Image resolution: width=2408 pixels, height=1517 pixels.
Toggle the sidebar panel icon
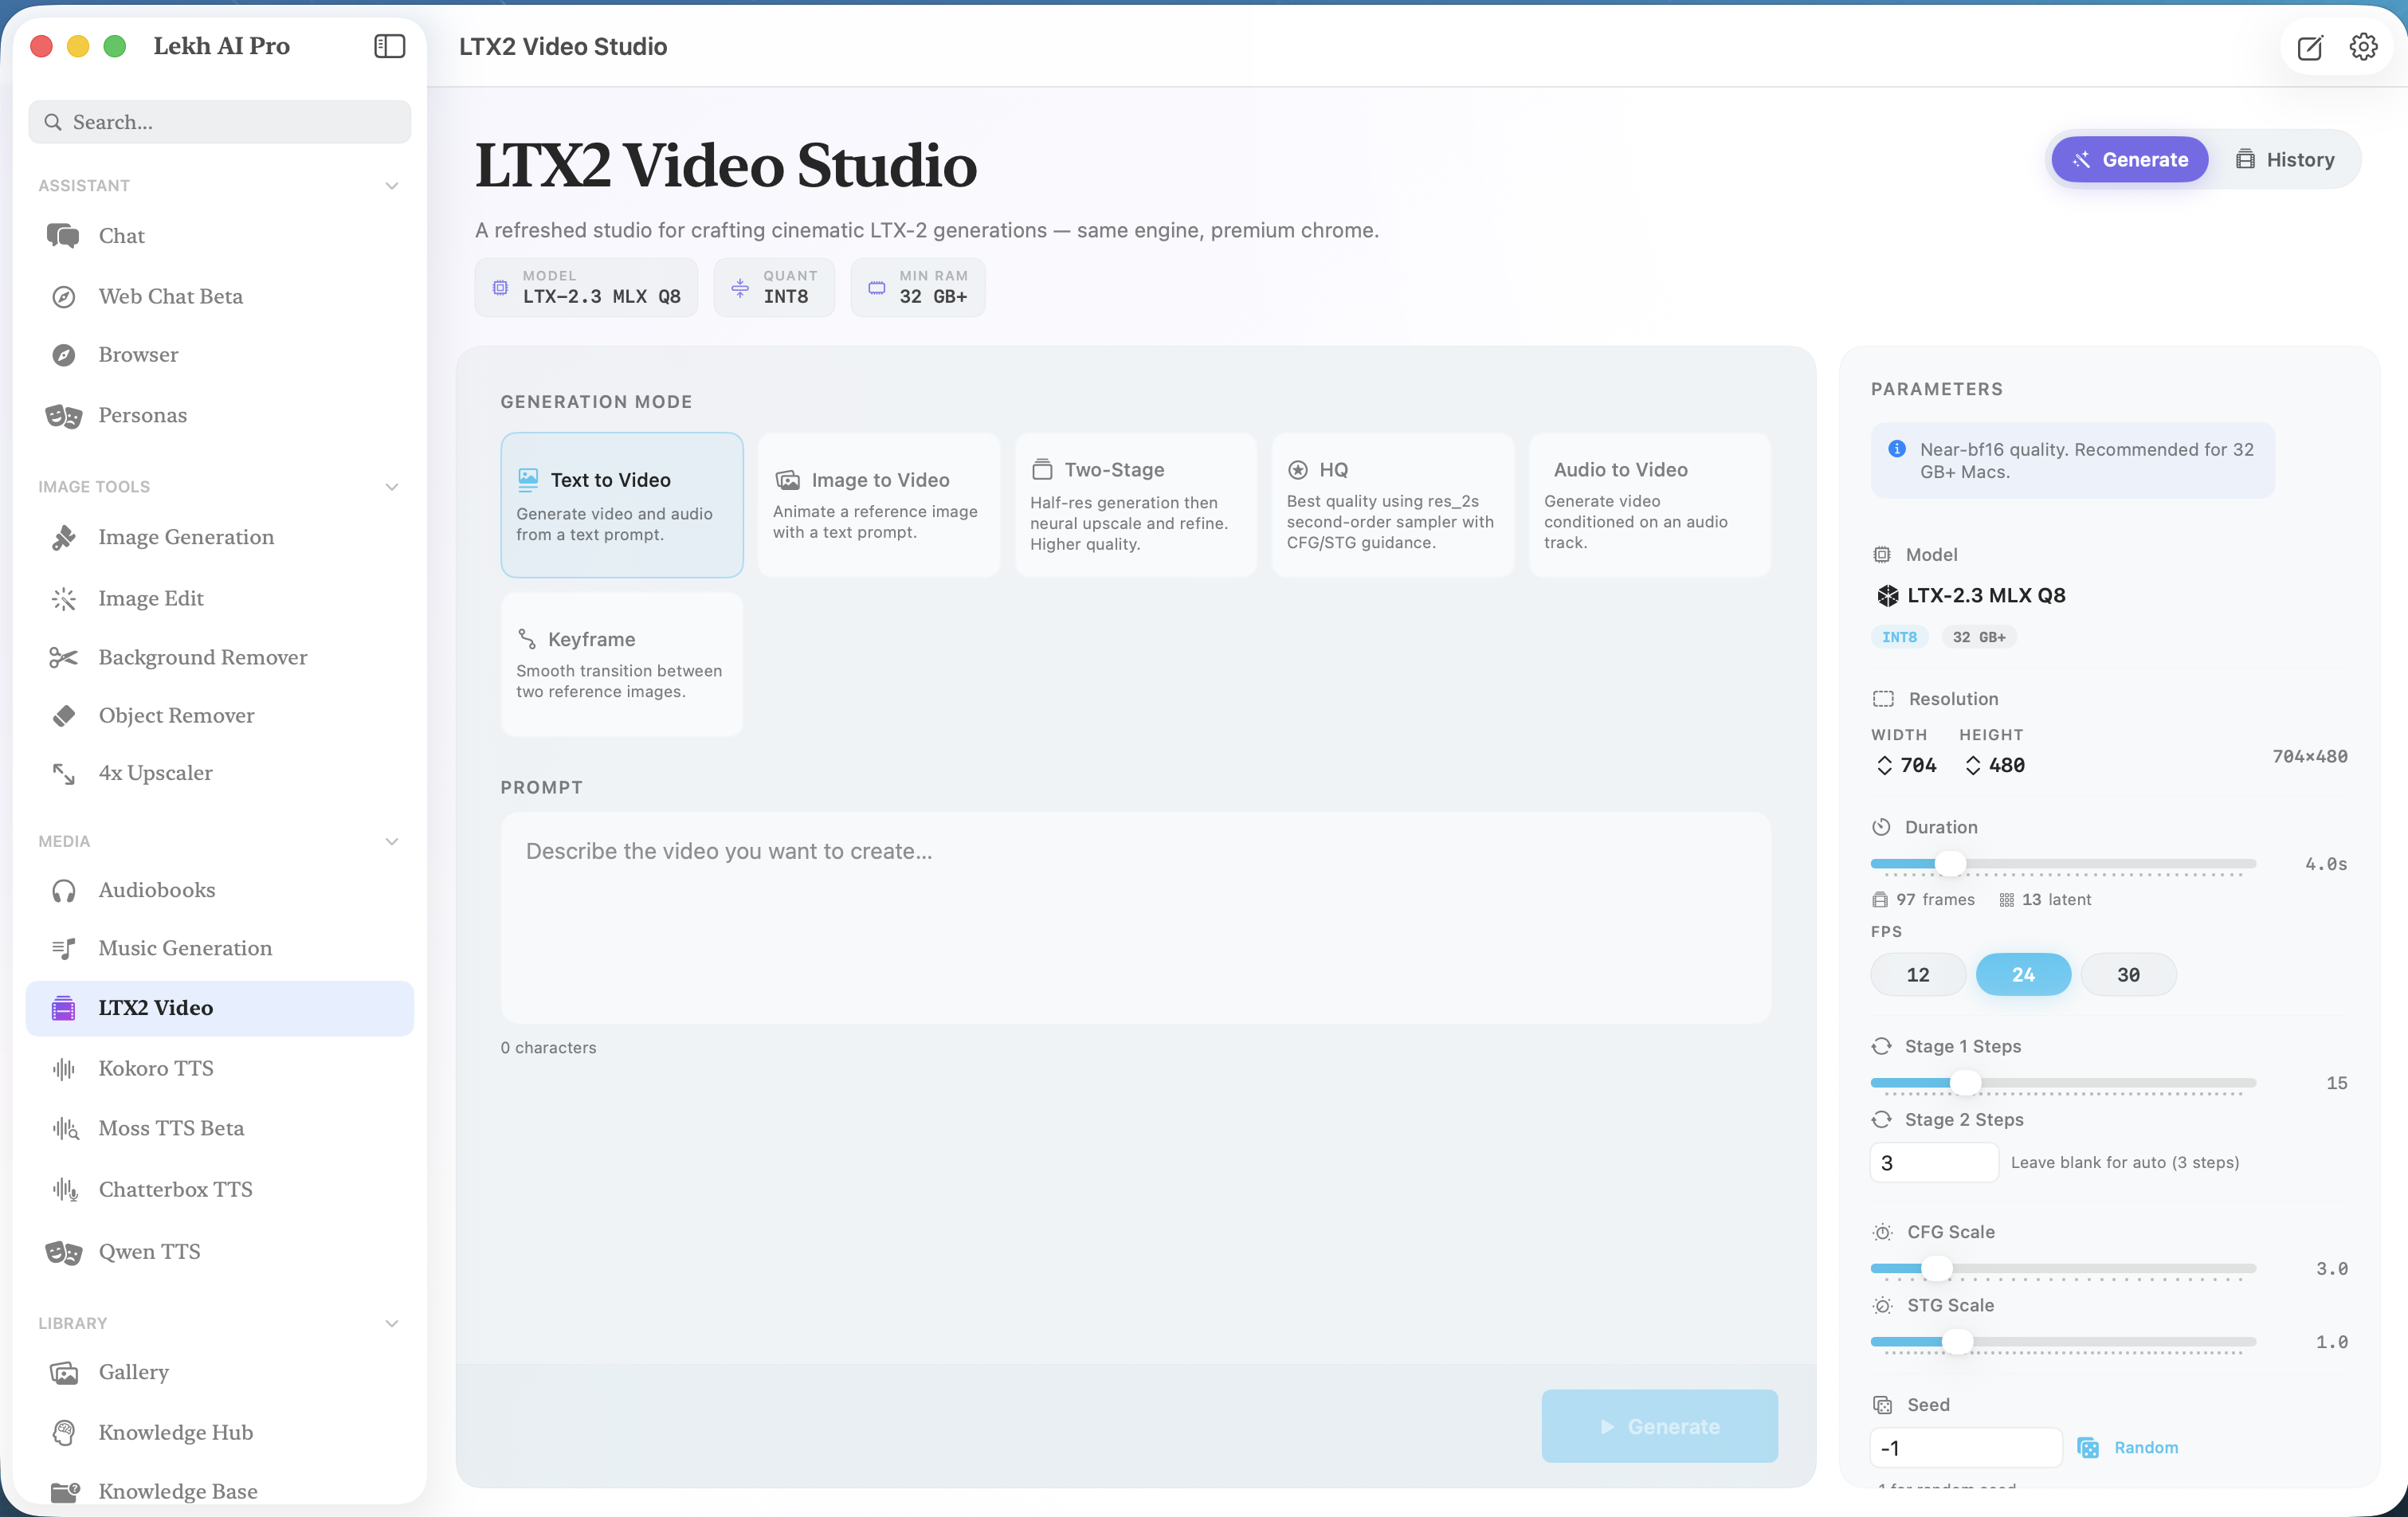(x=389, y=46)
